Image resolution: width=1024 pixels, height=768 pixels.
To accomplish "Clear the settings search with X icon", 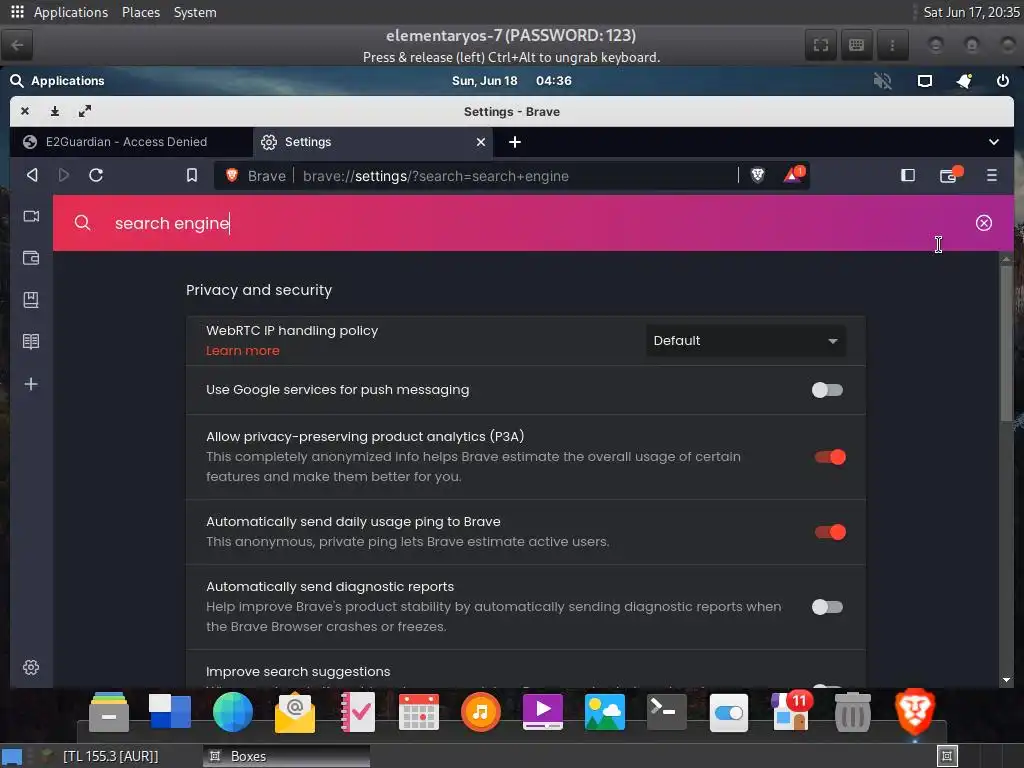I will tap(984, 223).
